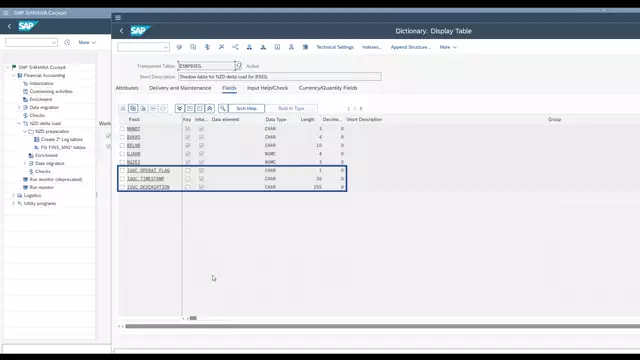The width and height of the screenshot is (640, 360).
Task: Collapse the SNP S/4HANA Cockpit root node
Action: pyautogui.click(x=7, y=67)
